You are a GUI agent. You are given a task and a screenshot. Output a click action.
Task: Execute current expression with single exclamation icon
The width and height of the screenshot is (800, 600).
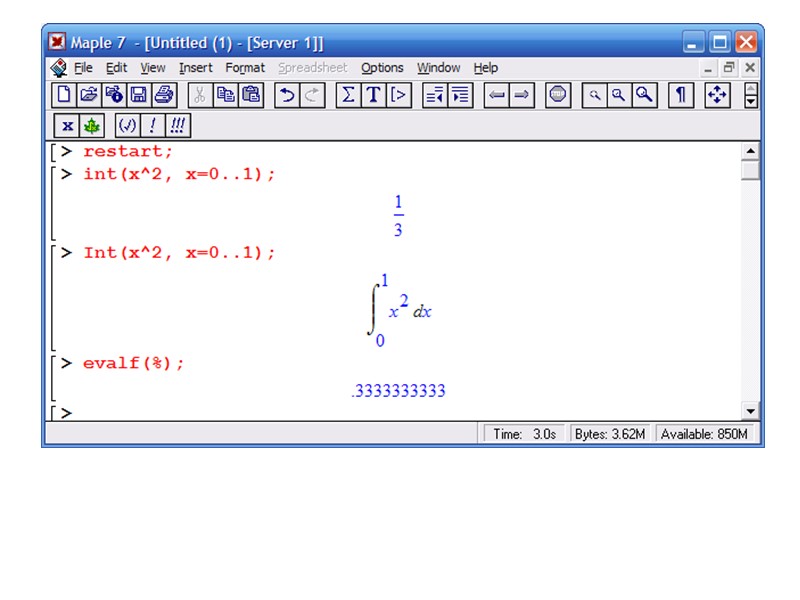tap(153, 126)
